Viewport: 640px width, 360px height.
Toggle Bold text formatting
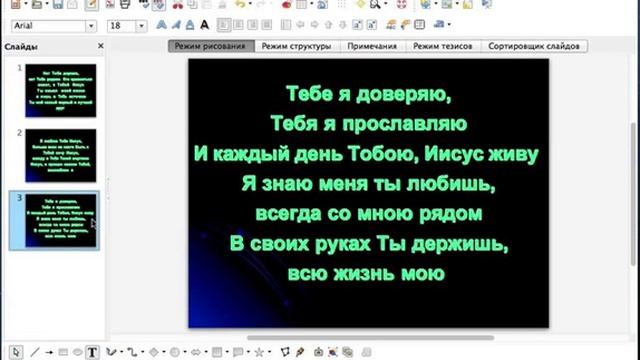[x=162, y=25]
